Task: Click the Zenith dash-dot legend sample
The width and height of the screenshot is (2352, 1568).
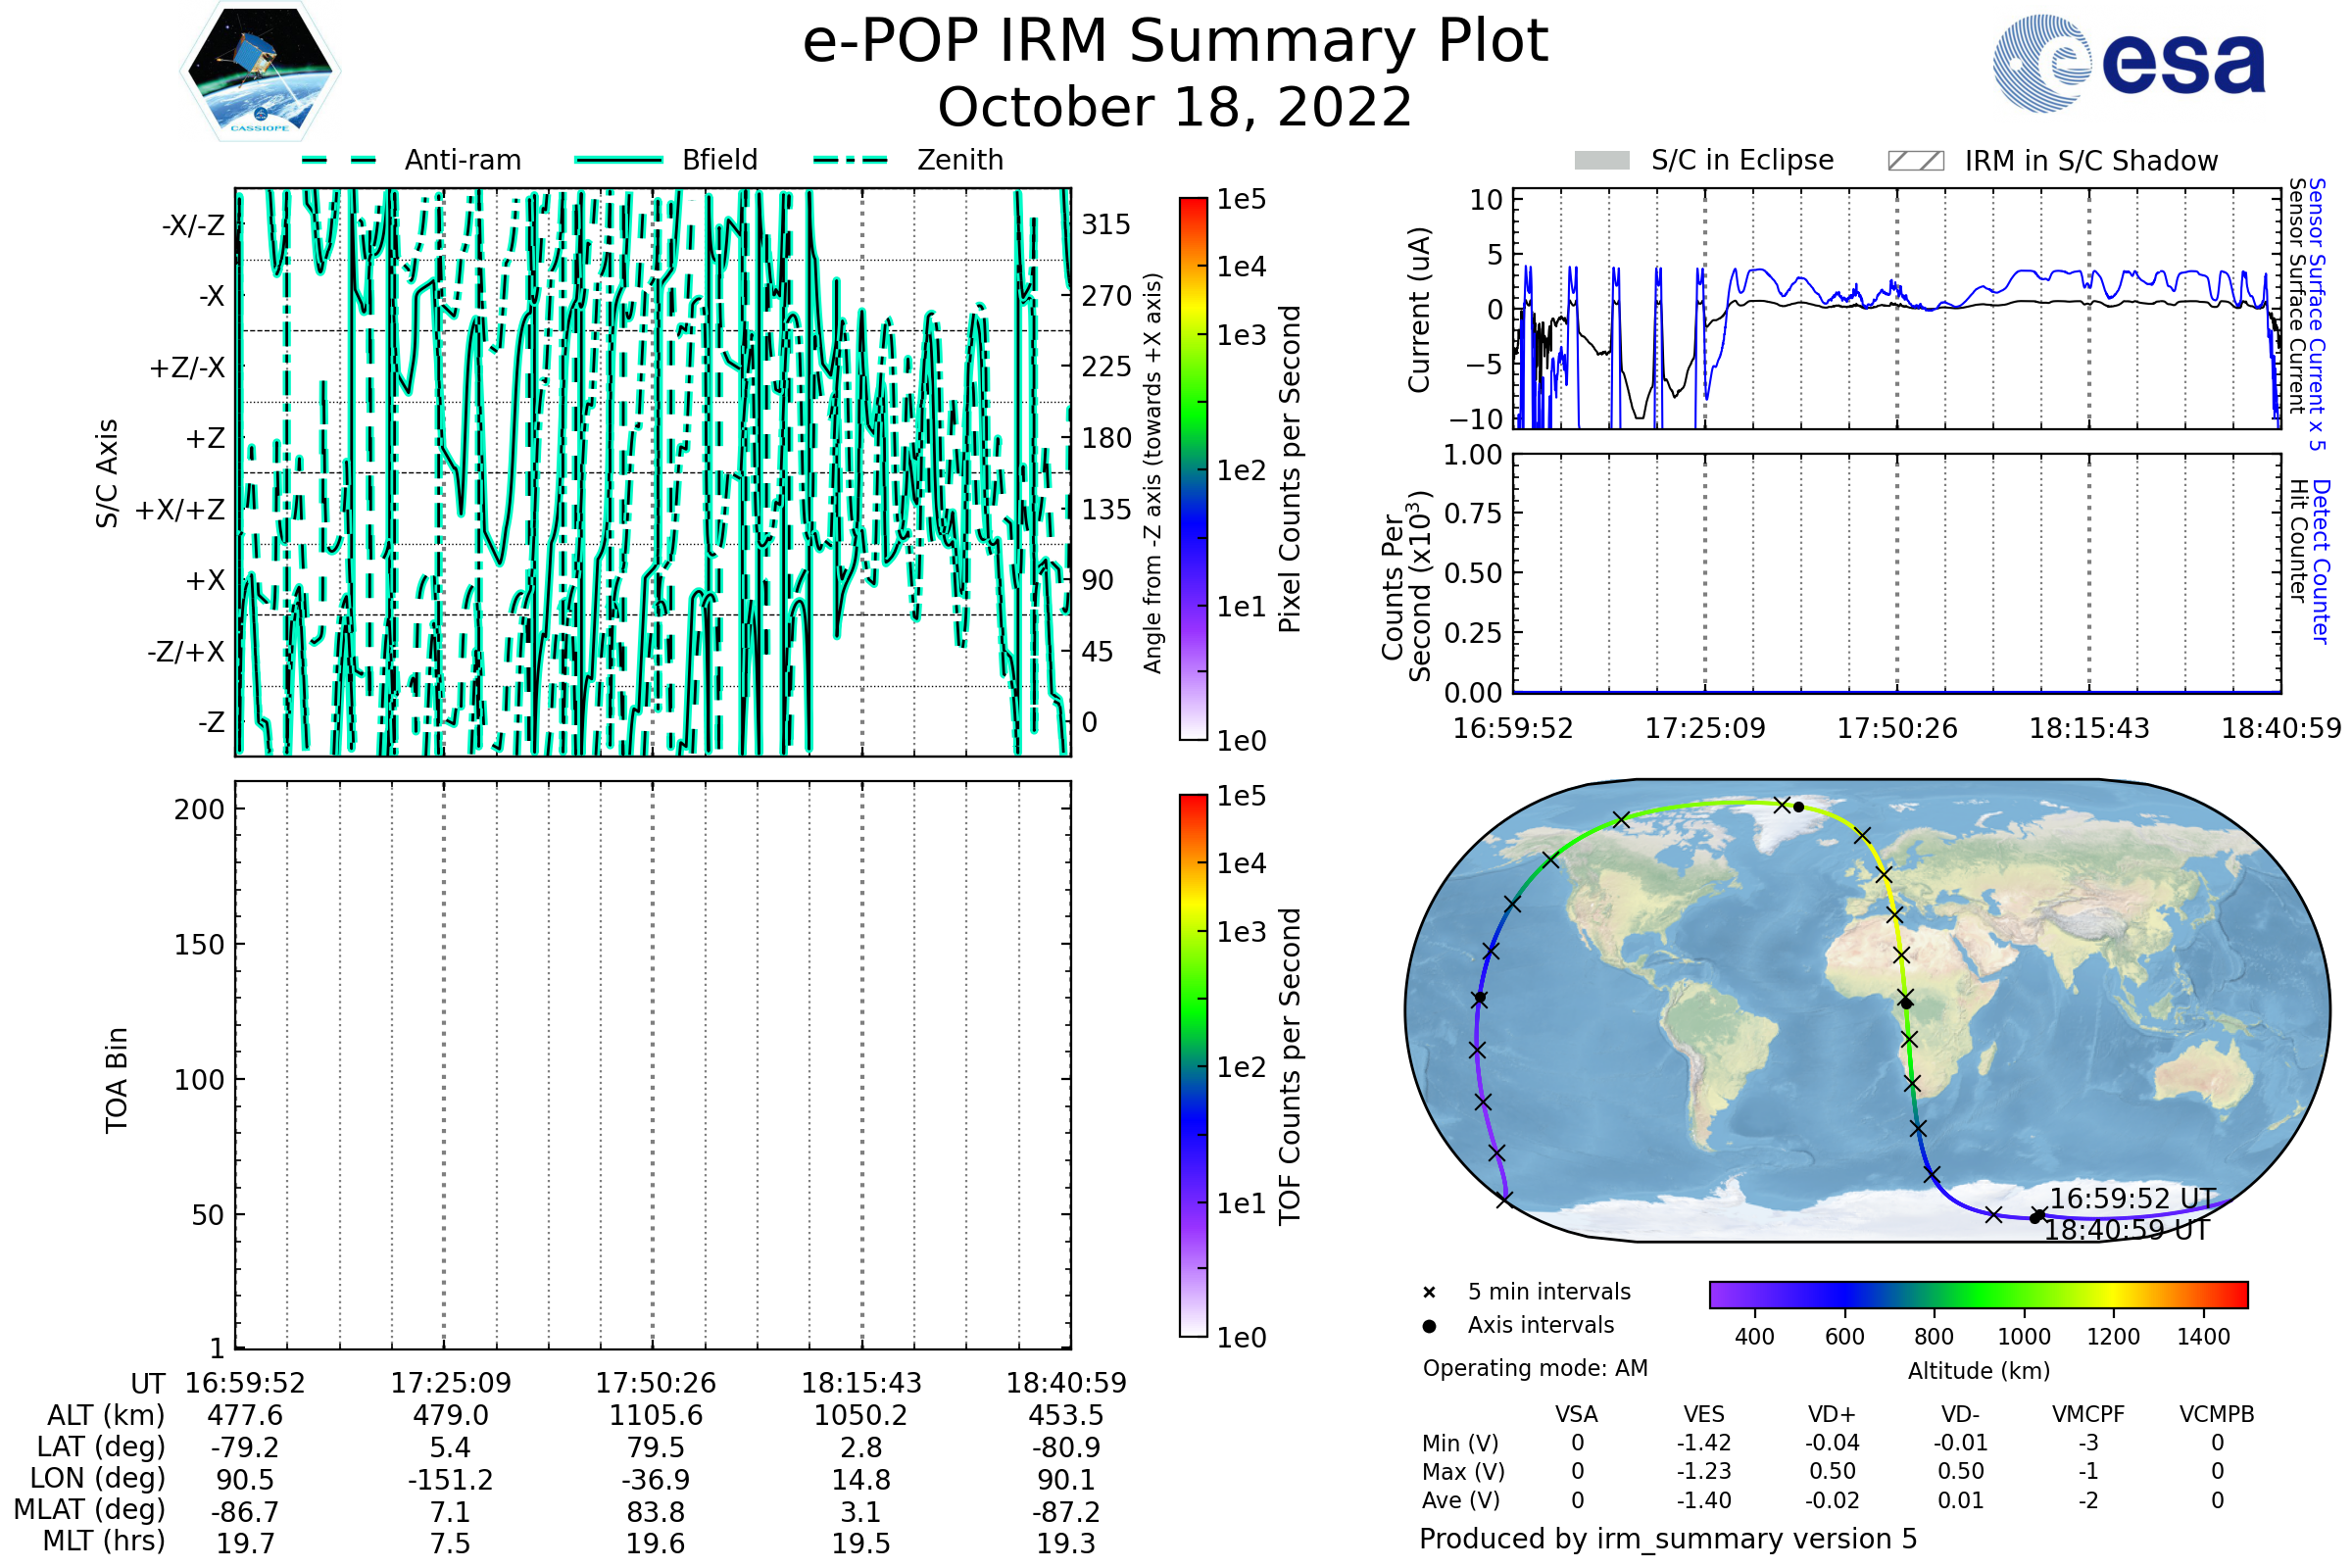Action: pyautogui.click(x=851, y=160)
